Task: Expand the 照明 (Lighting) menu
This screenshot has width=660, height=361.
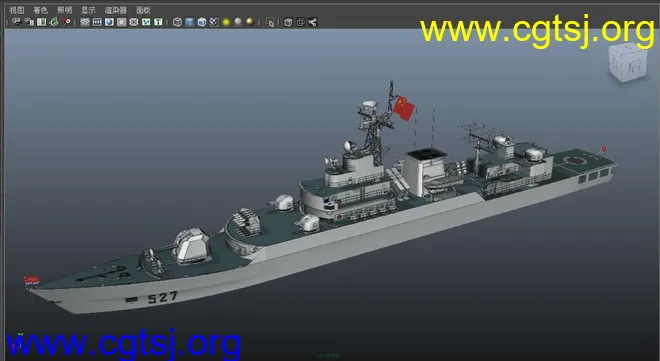Action: coord(64,10)
